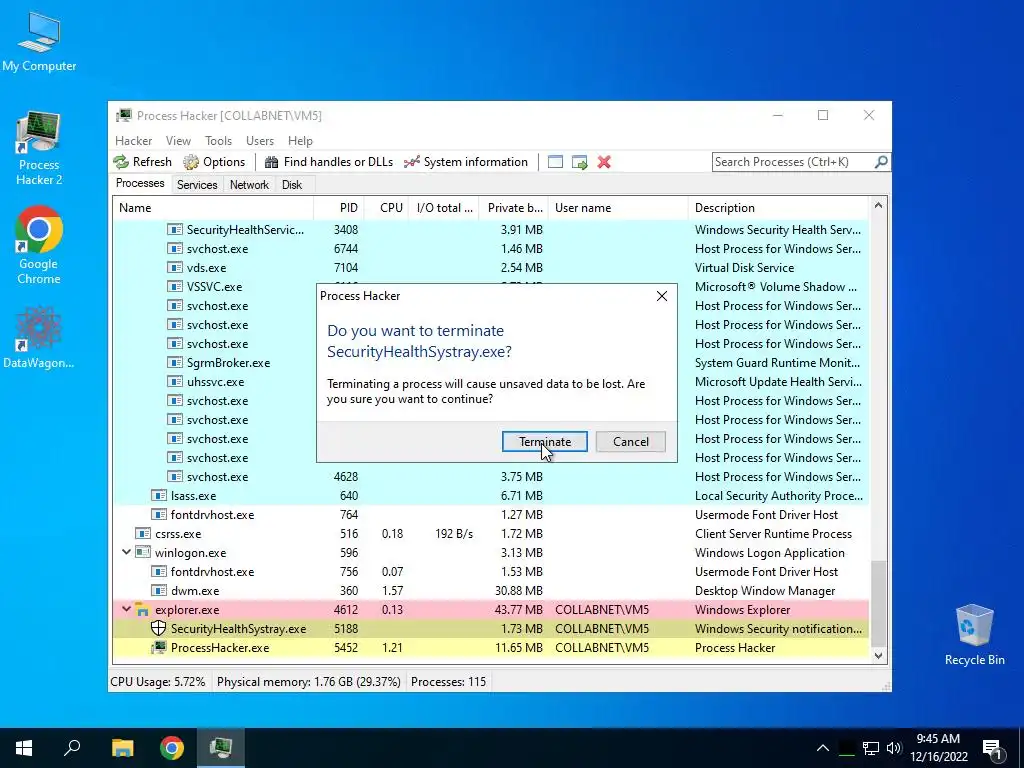The image size is (1024, 768).
Task: Click the lsass.exe process icon
Action: 159,496
